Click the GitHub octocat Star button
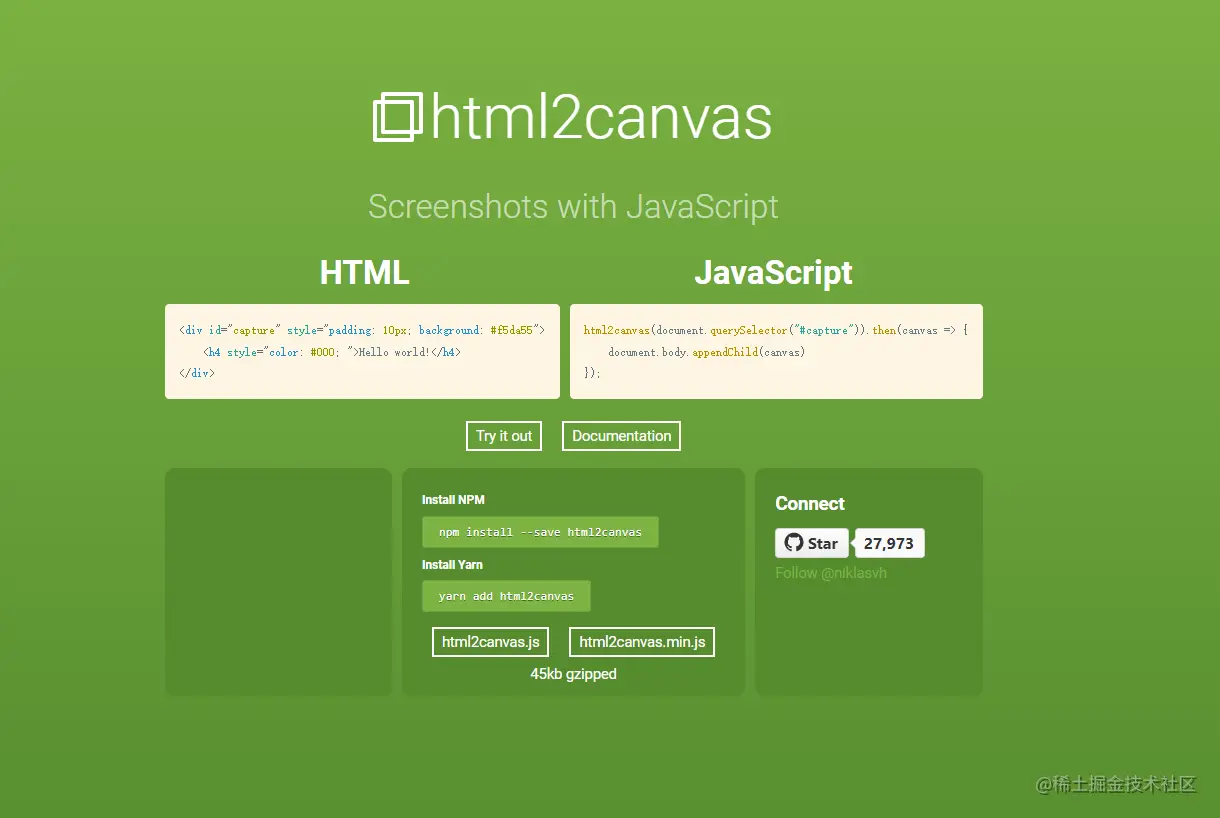The image size is (1220, 818). (x=812, y=543)
